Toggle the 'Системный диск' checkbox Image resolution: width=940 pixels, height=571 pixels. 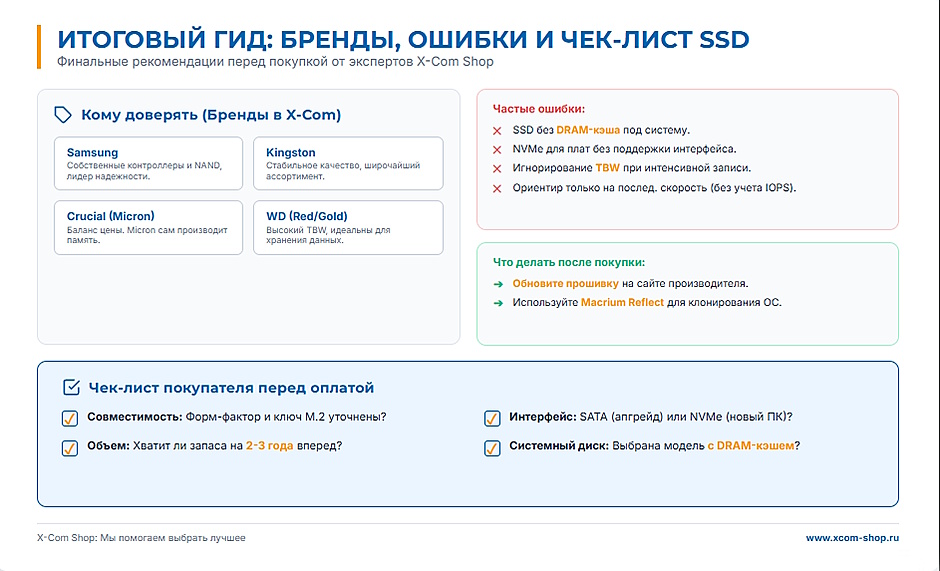tap(492, 447)
